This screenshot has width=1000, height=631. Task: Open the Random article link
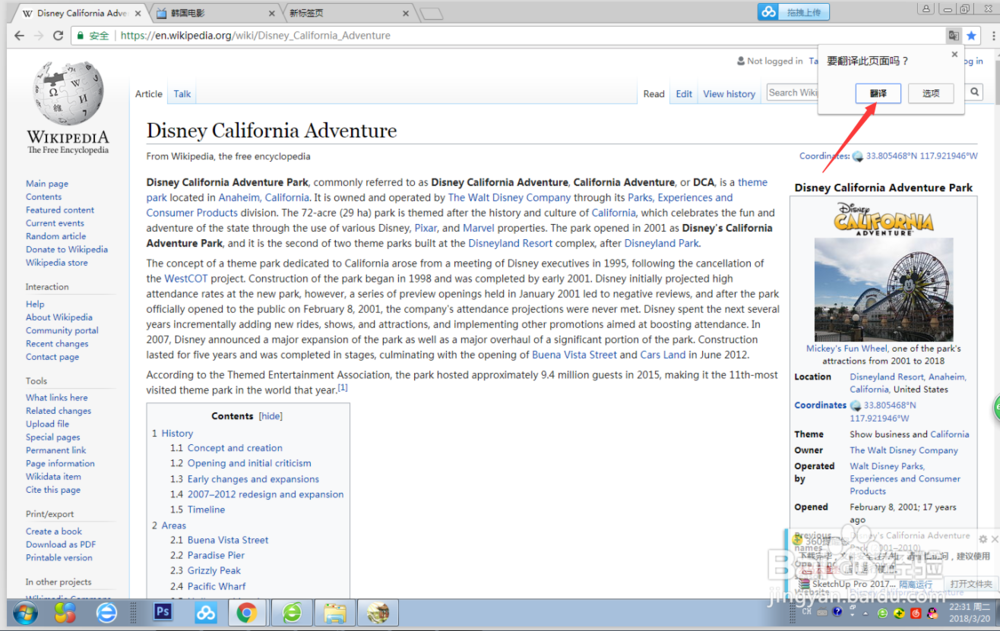[x=55, y=236]
